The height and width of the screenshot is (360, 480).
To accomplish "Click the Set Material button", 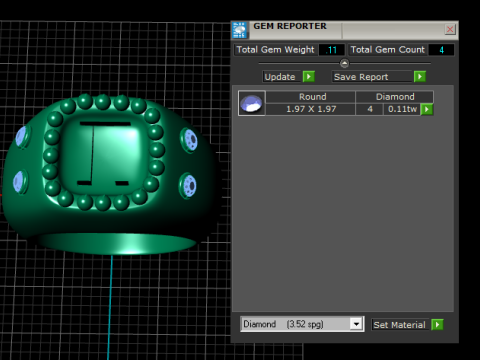I will 400,325.
